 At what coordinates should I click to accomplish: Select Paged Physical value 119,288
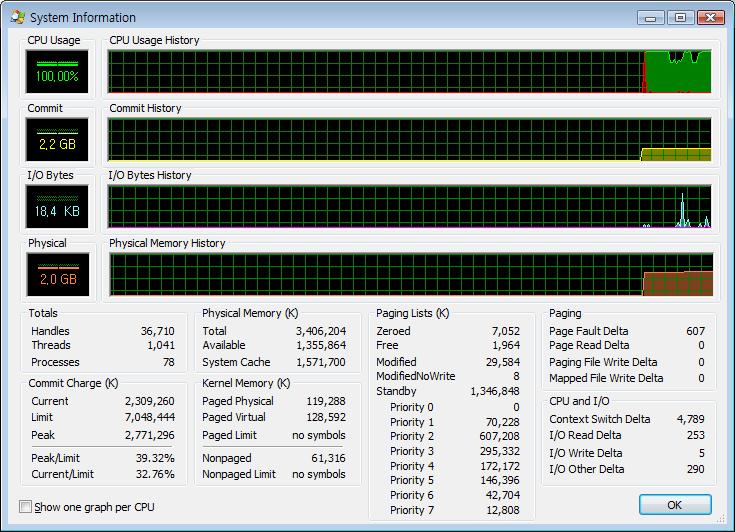(326, 401)
